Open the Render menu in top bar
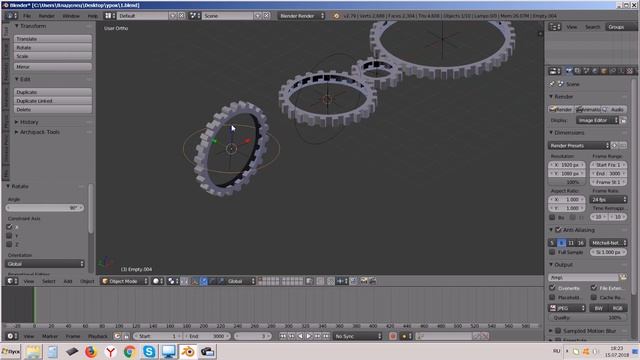The width and height of the screenshot is (640, 360). 47,16
